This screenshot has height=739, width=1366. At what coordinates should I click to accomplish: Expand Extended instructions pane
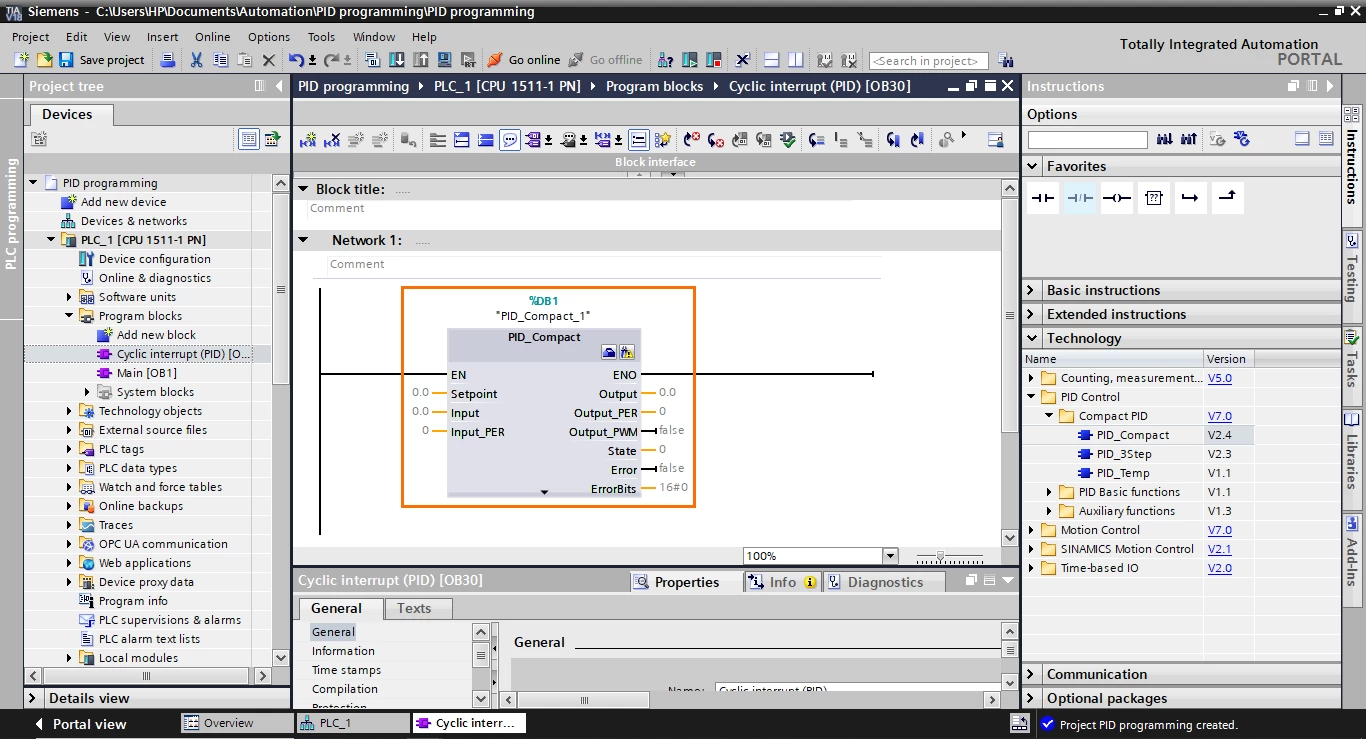tap(1031, 314)
